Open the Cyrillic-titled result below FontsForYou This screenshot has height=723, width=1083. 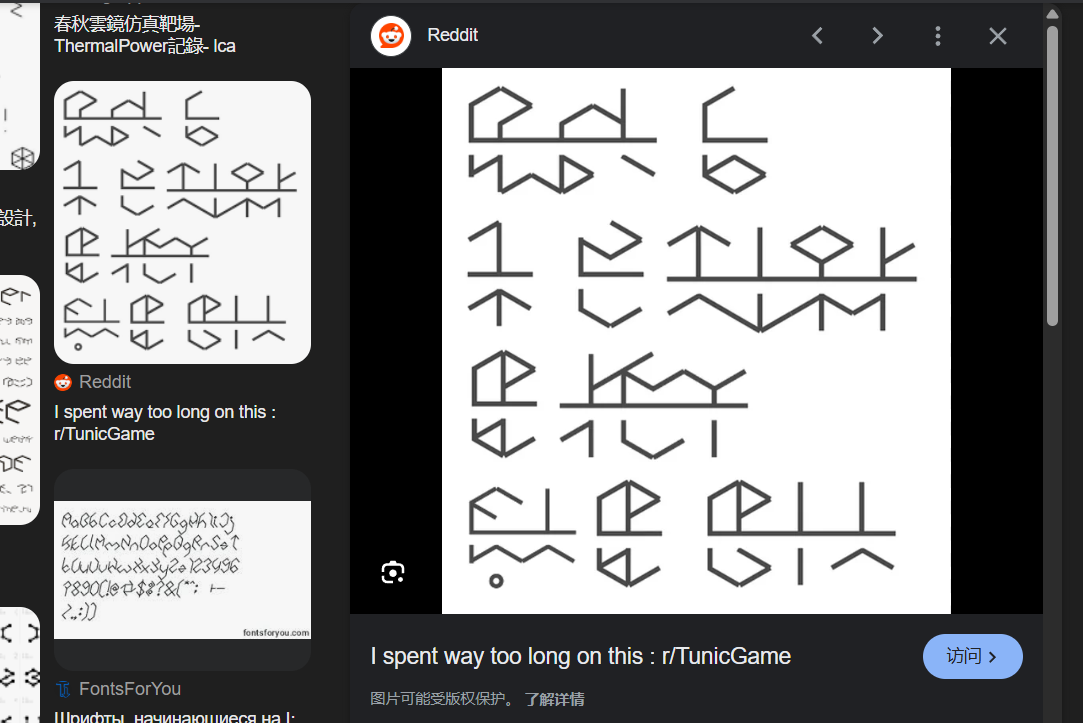pyautogui.click(x=174, y=716)
